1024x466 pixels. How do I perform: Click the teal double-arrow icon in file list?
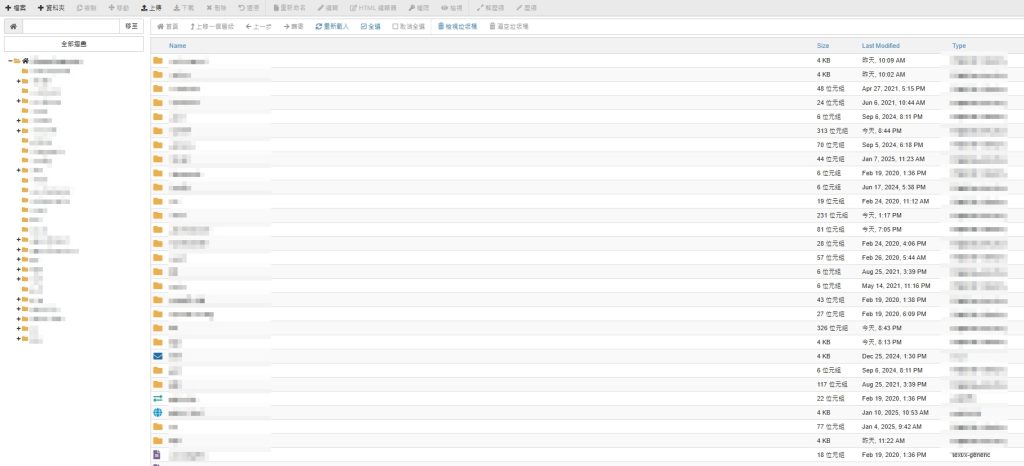point(157,398)
